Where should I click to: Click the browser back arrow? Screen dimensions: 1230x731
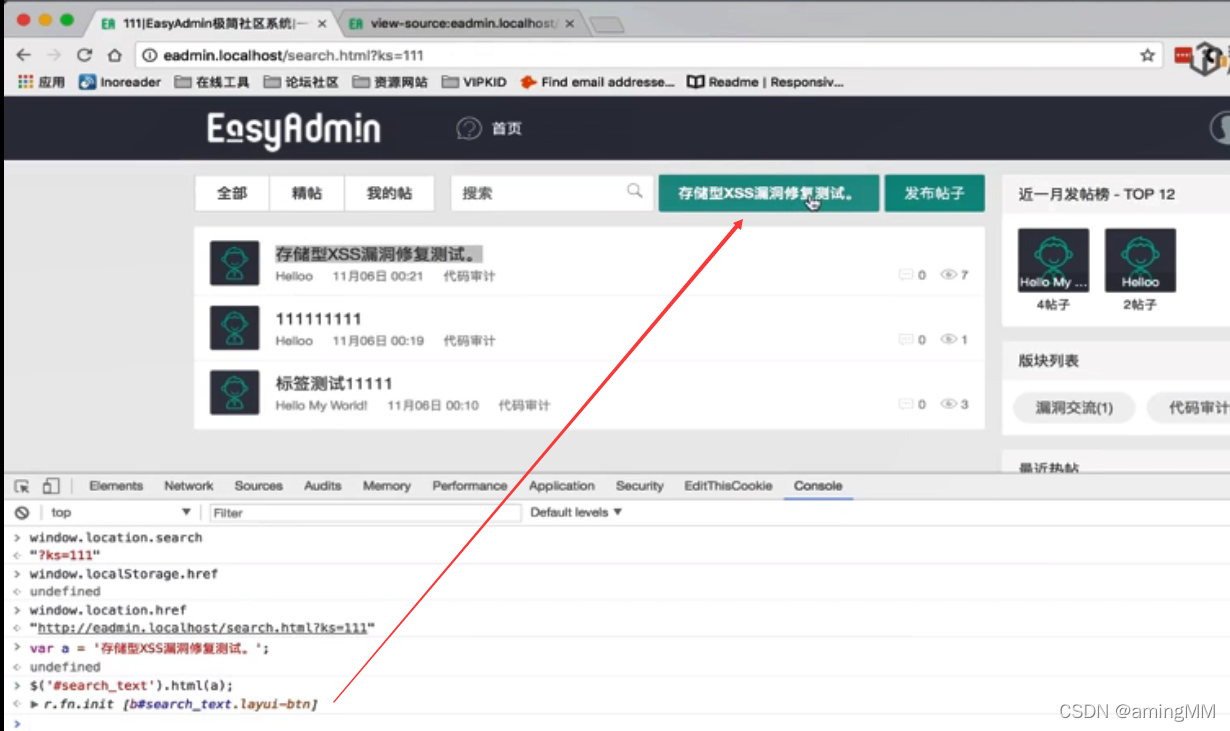click(24, 56)
